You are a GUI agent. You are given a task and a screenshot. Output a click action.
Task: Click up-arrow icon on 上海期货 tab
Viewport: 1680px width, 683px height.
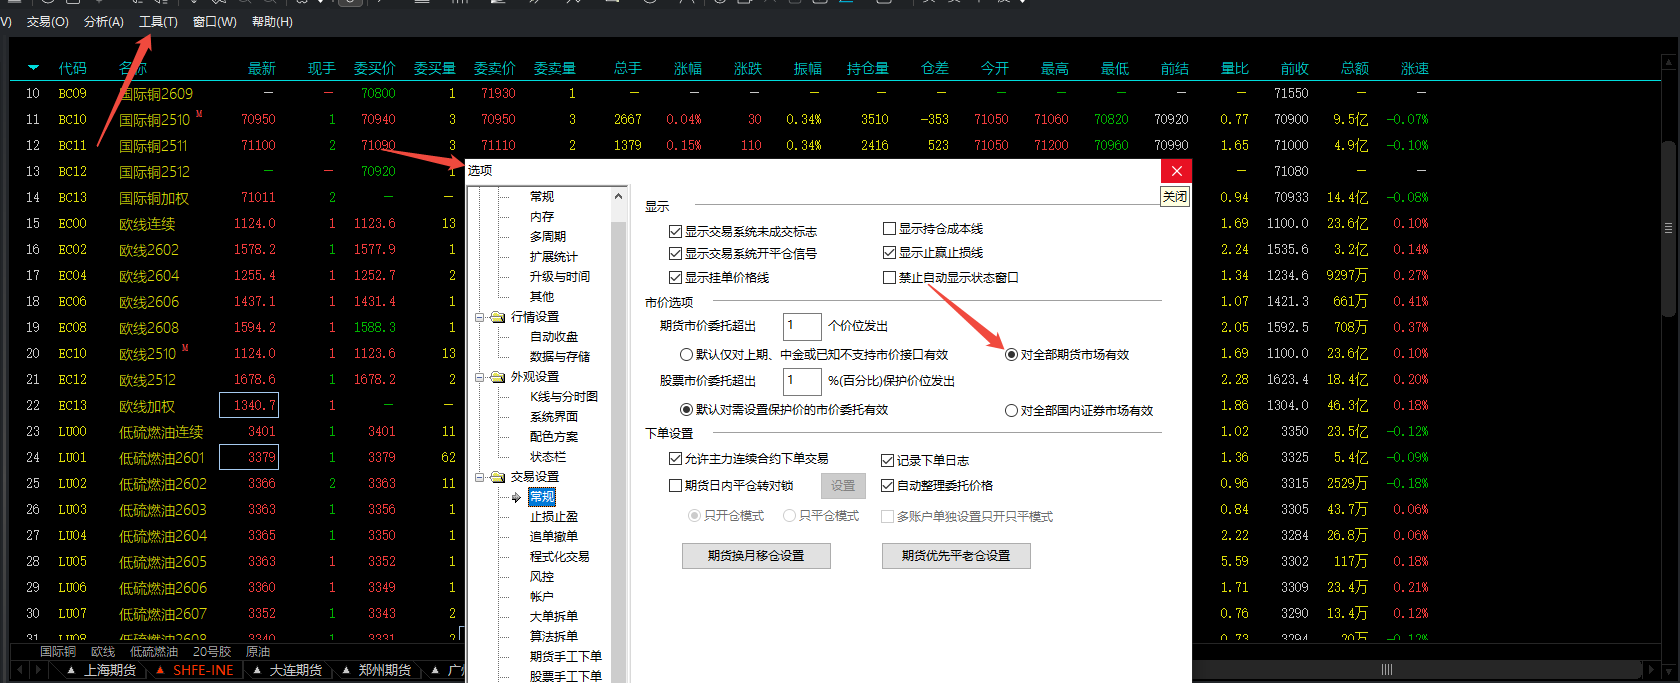(71, 670)
